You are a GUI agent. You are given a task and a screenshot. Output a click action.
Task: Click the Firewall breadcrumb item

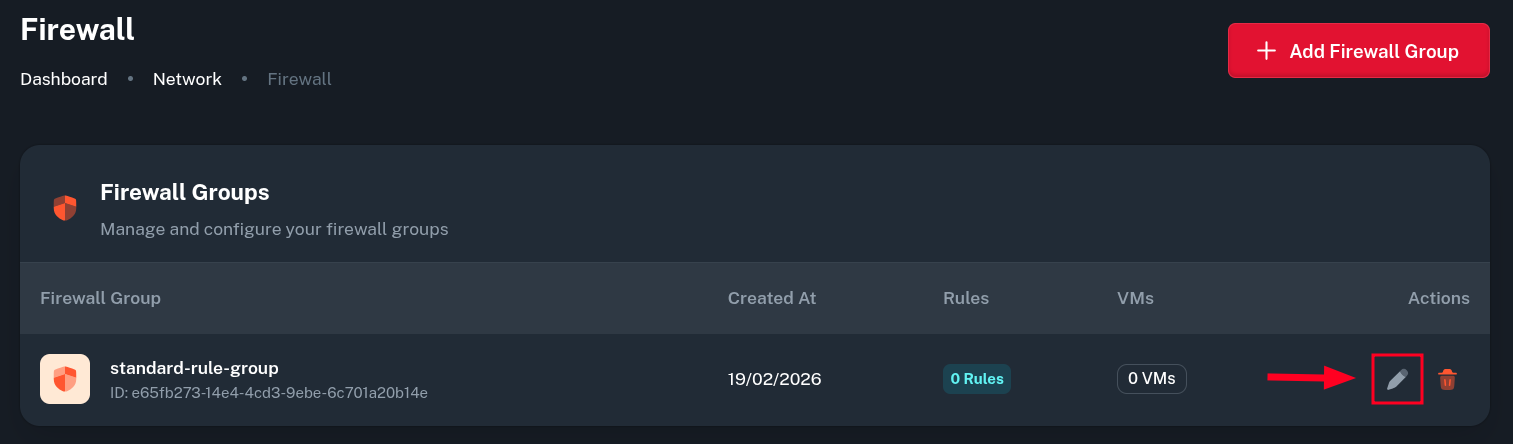299,79
